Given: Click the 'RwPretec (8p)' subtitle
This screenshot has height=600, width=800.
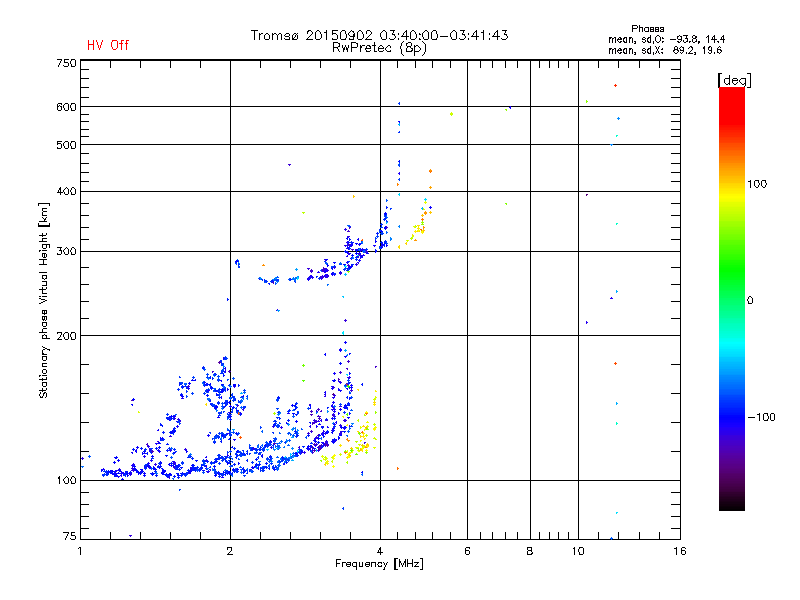Looking at the screenshot, I should 379,48.
